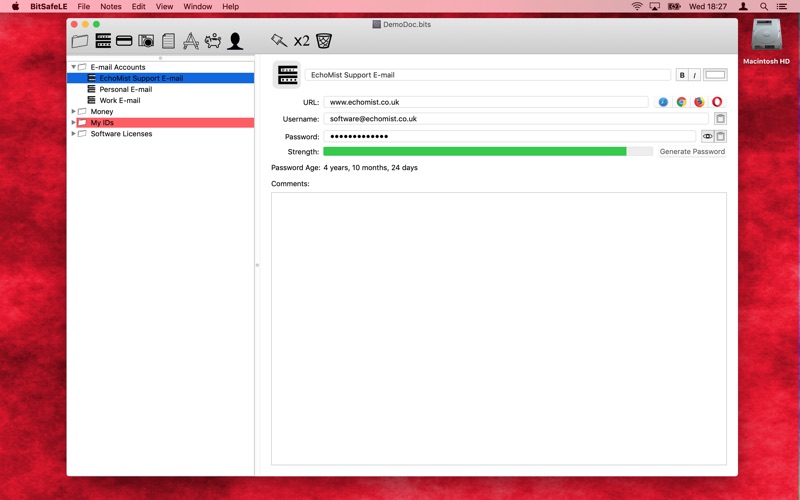Add a new photo item with camera icon
This screenshot has height=500, width=800.
tap(146, 41)
